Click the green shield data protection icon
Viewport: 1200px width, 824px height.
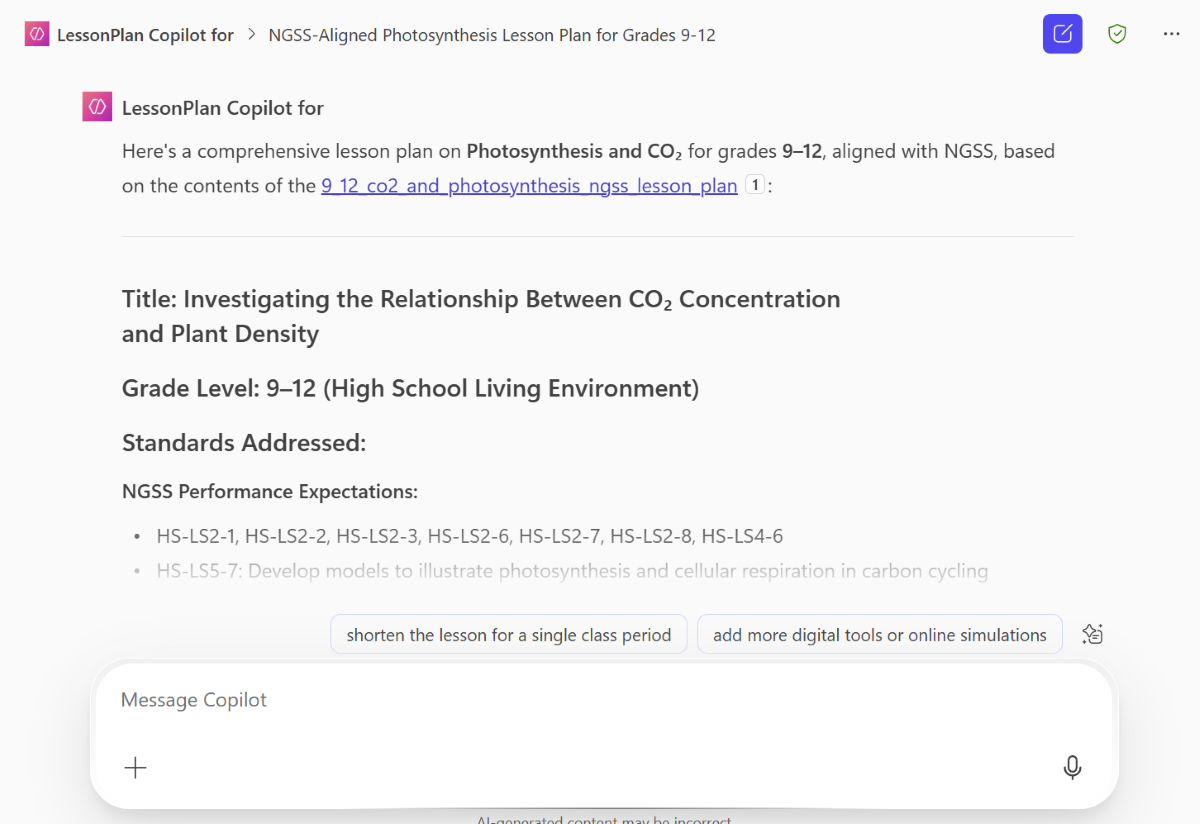tap(1117, 33)
